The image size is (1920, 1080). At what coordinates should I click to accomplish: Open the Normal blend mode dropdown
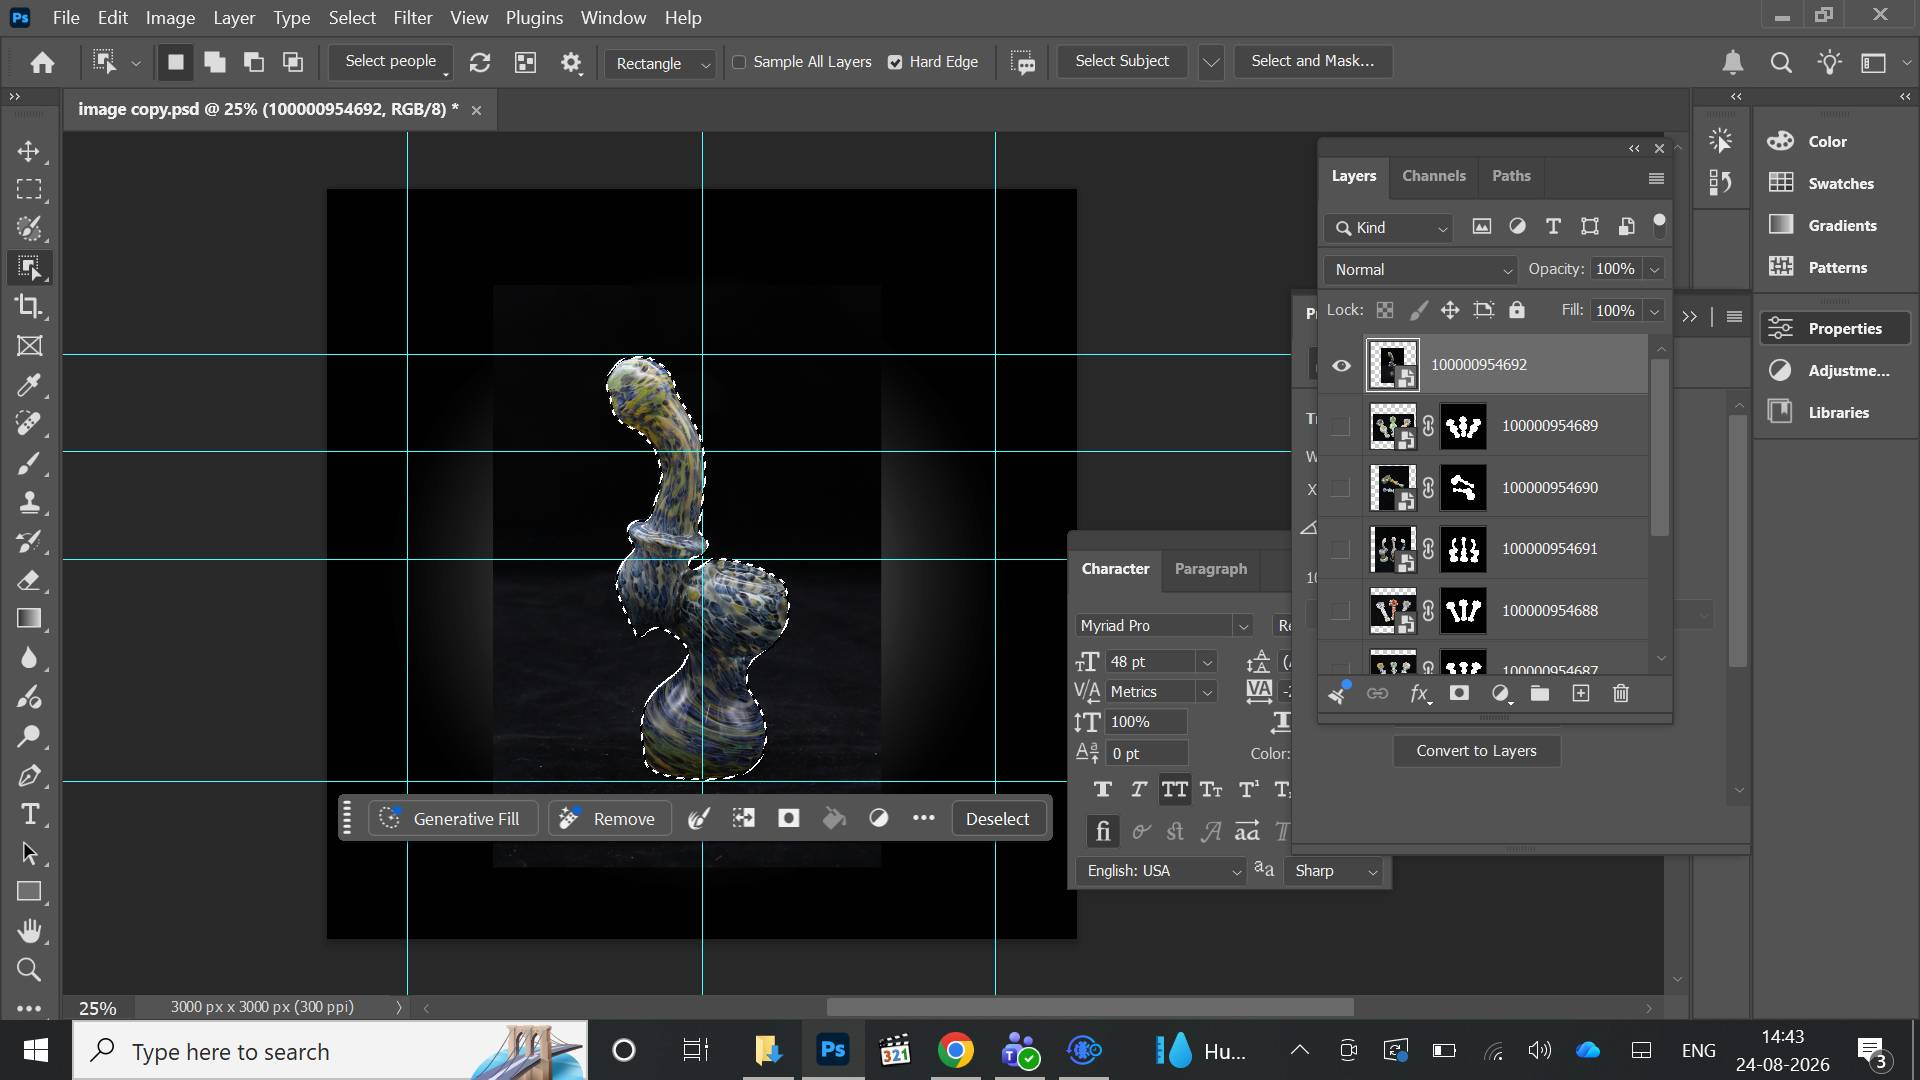1421,269
